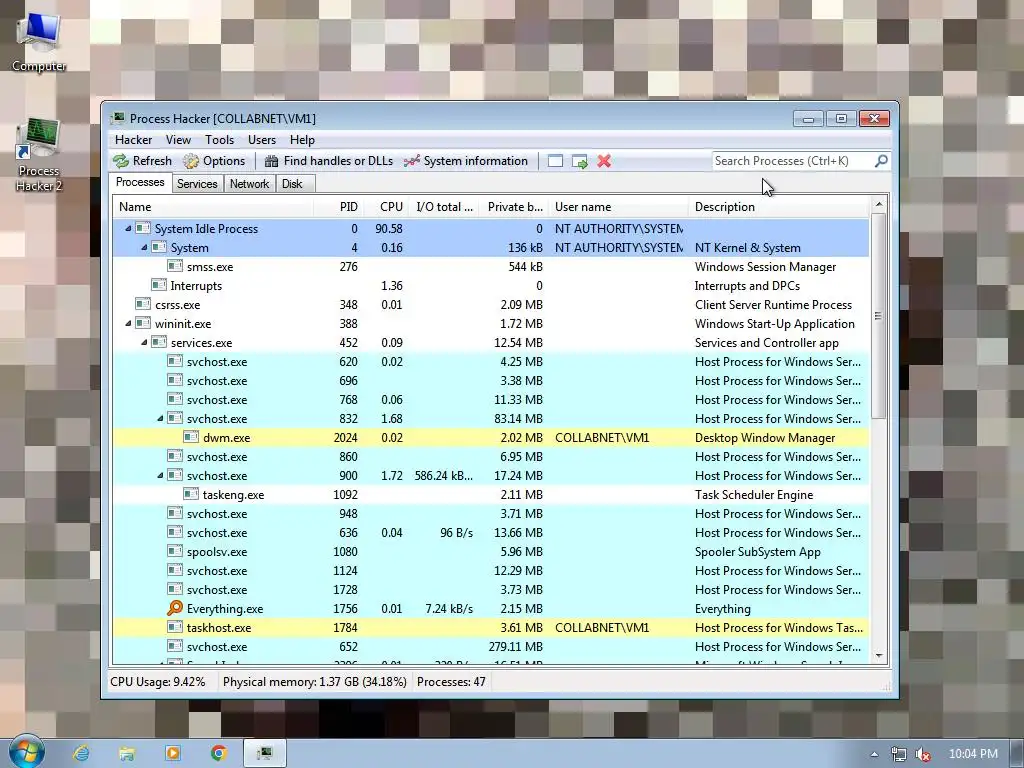This screenshot has height=768, width=1024.
Task: Select the svchost.exe row with PID 1124
Action: (490, 571)
